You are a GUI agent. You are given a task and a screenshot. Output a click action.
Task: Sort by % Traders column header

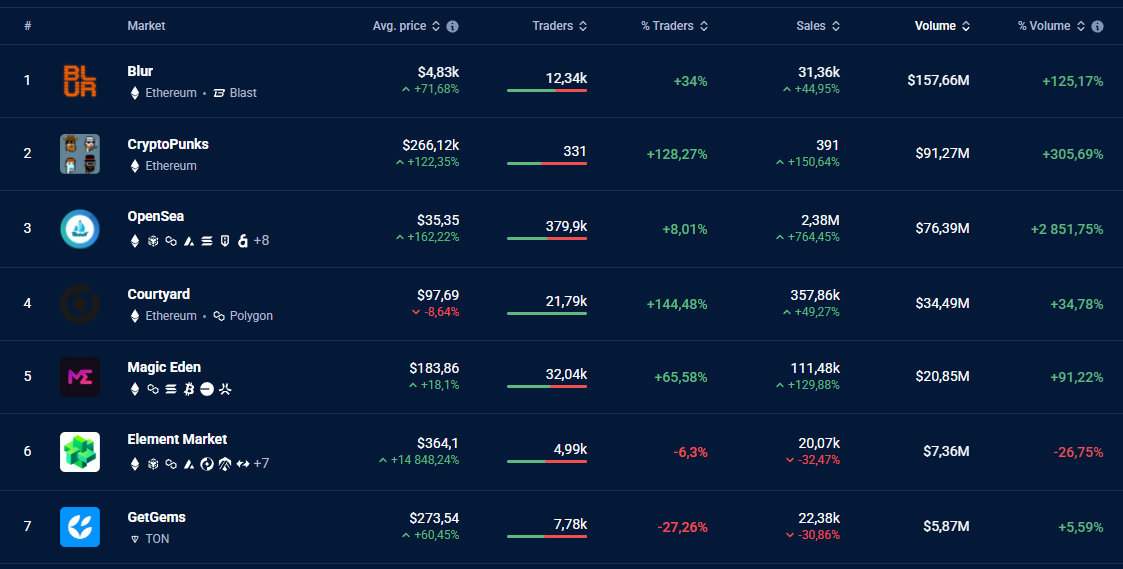pyautogui.click(x=674, y=26)
